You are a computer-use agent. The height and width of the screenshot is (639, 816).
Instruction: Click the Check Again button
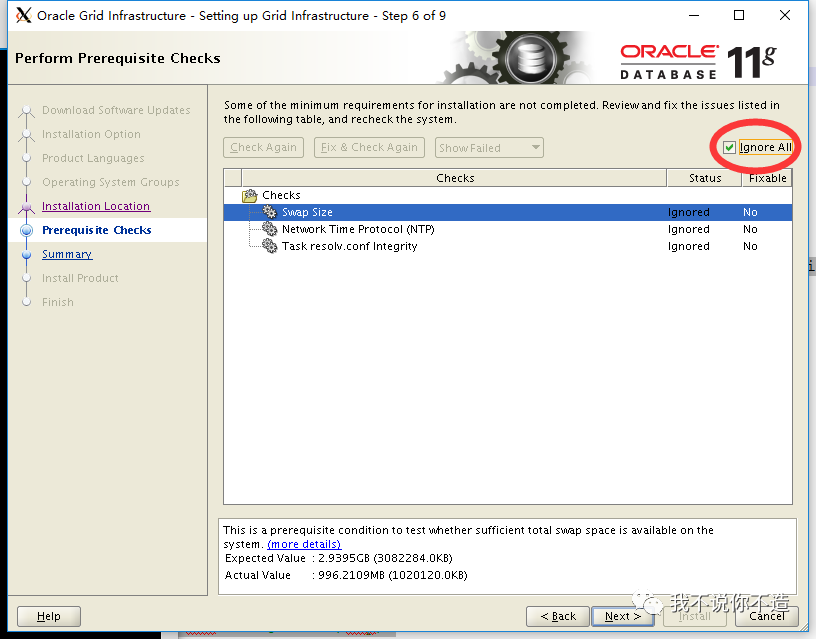[x=263, y=148]
